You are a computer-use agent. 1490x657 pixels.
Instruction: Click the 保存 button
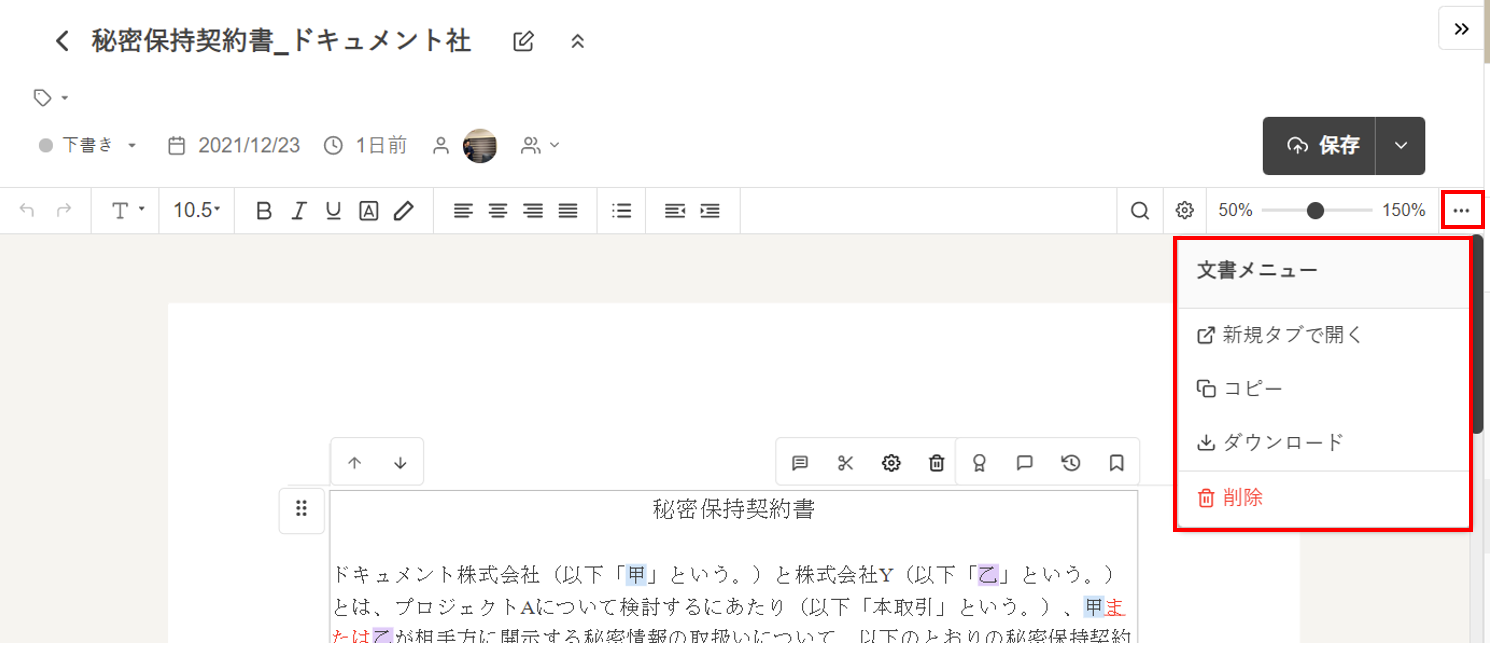tap(1320, 146)
